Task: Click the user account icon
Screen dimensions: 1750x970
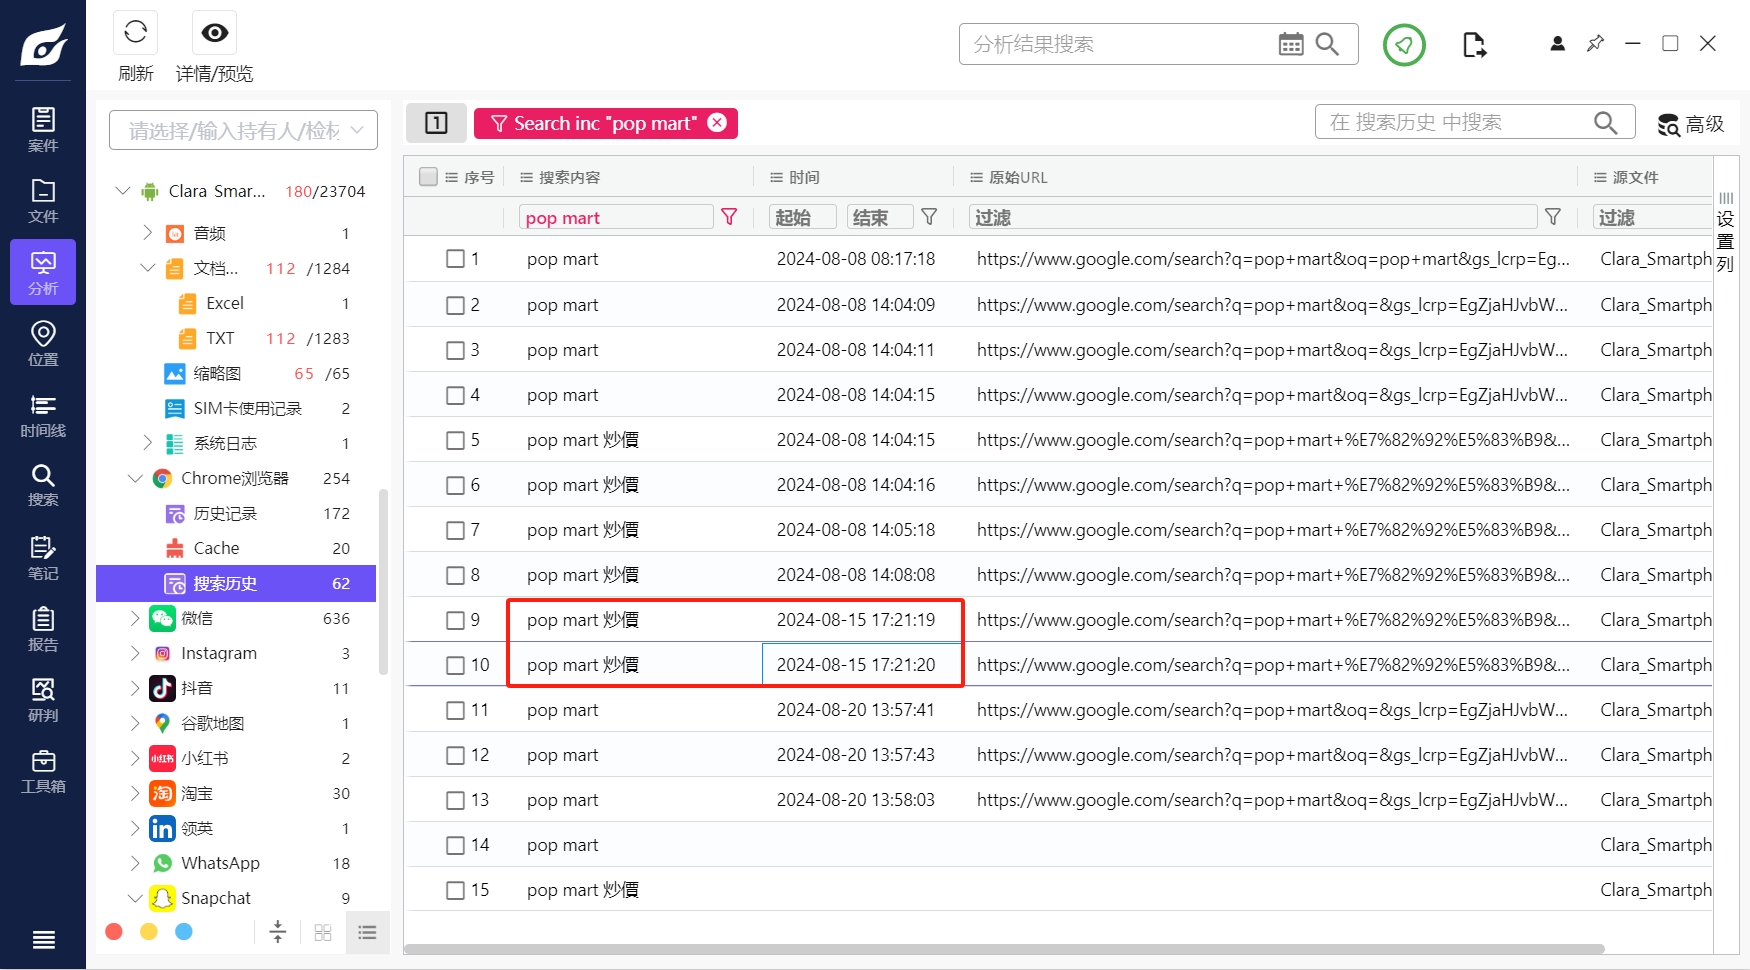Action: (x=1557, y=44)
